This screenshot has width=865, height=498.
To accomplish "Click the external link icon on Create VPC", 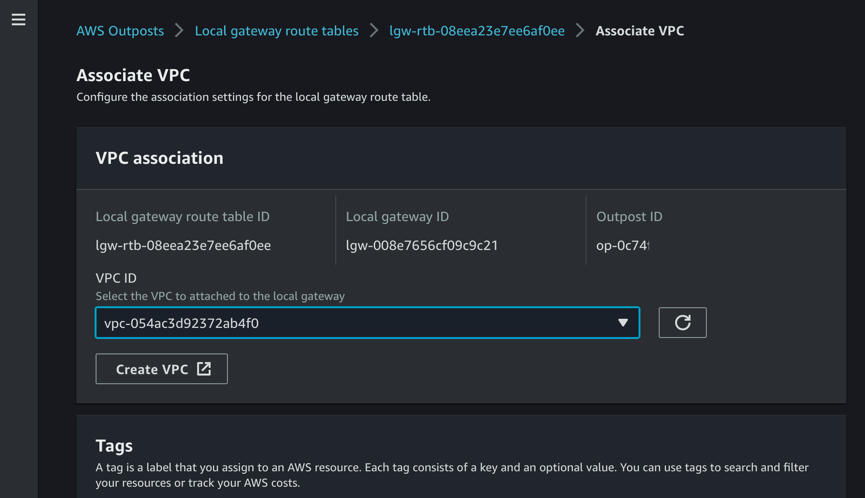I will coord(204,369).
